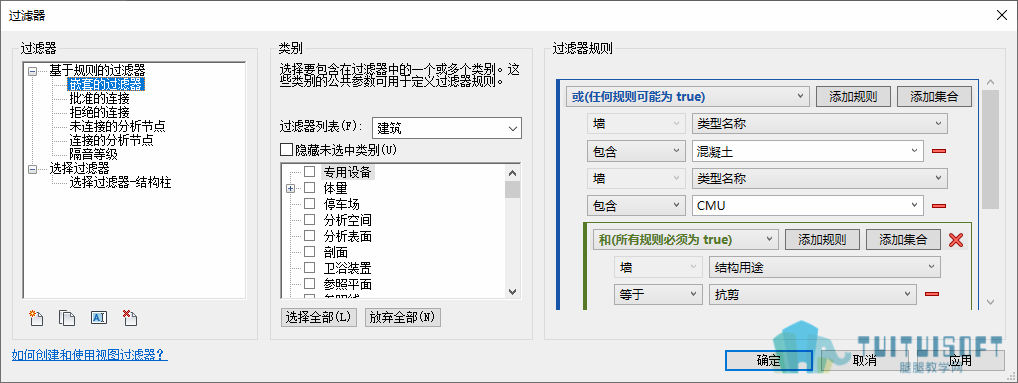
Task: Remove the CMU rule with red minus
Action: tap(938, 206)
